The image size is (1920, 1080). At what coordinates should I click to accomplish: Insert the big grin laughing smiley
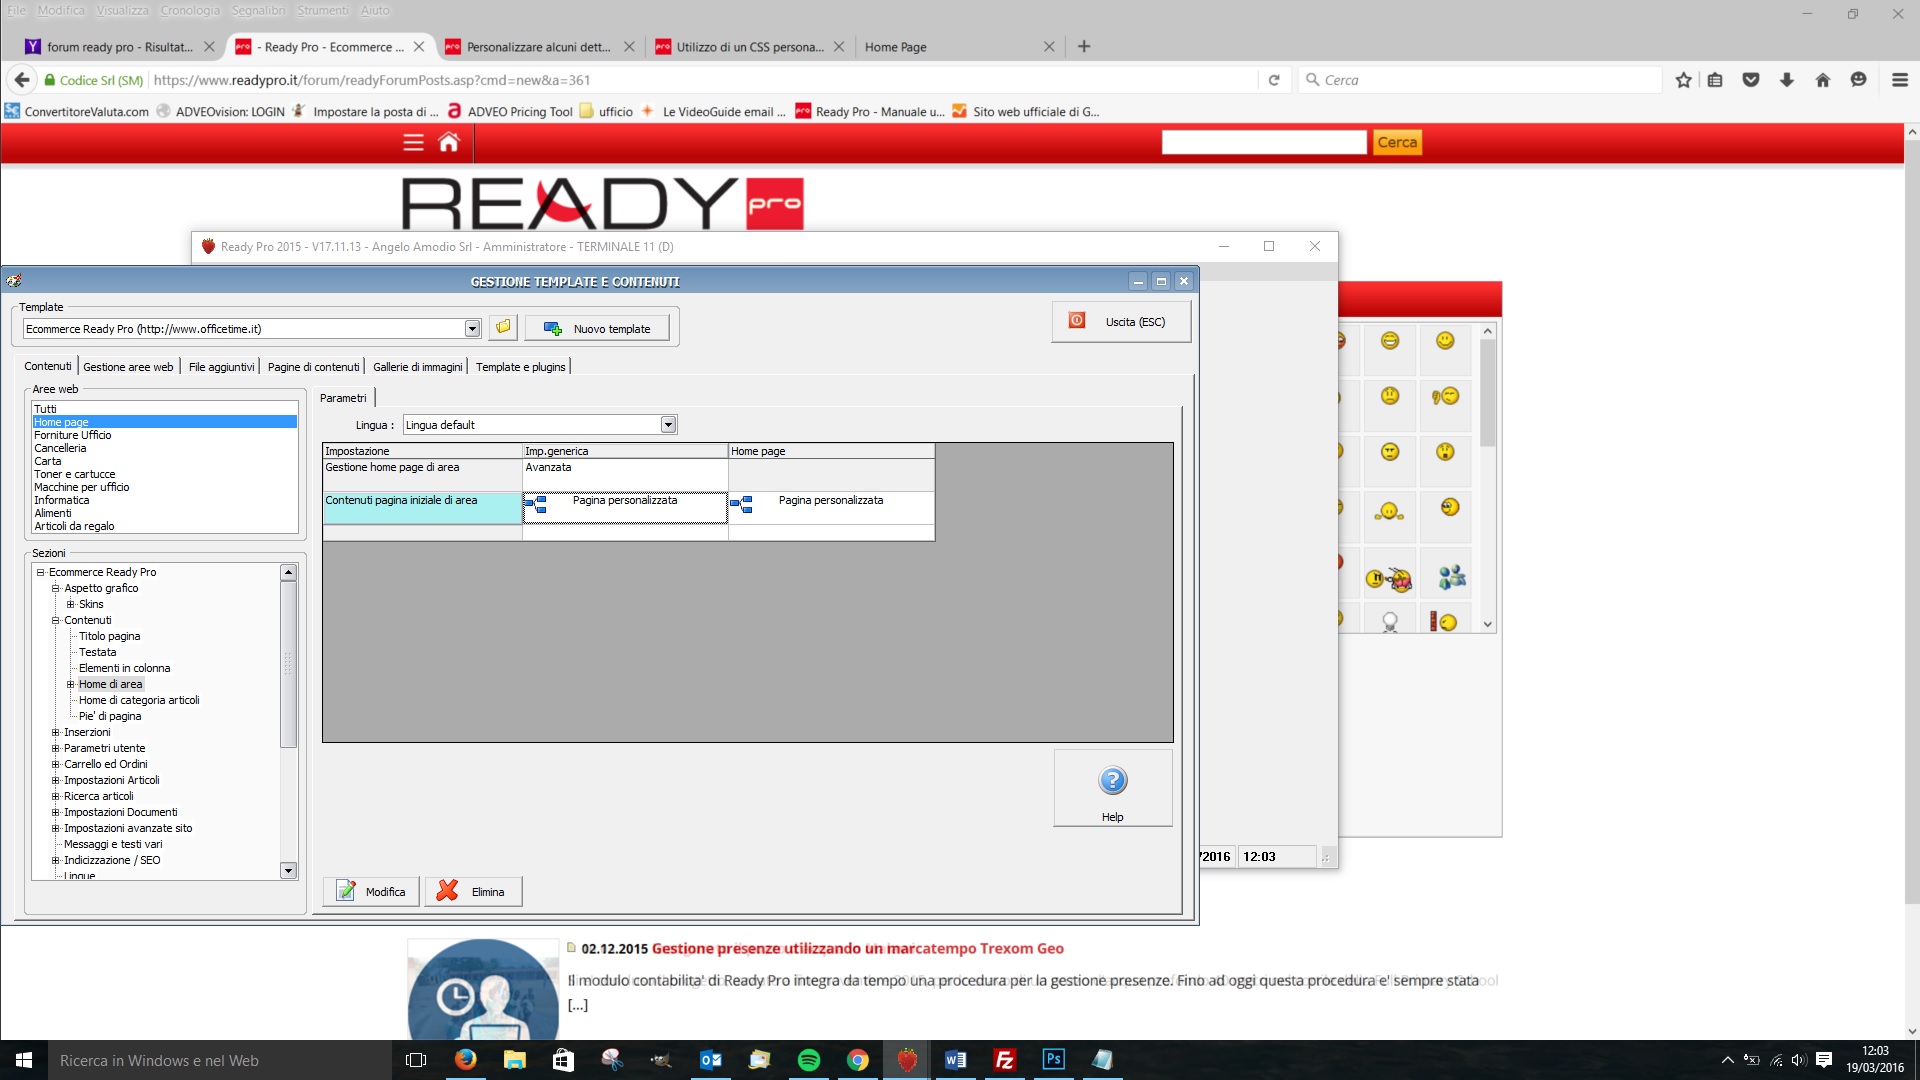coord(1390,341)
